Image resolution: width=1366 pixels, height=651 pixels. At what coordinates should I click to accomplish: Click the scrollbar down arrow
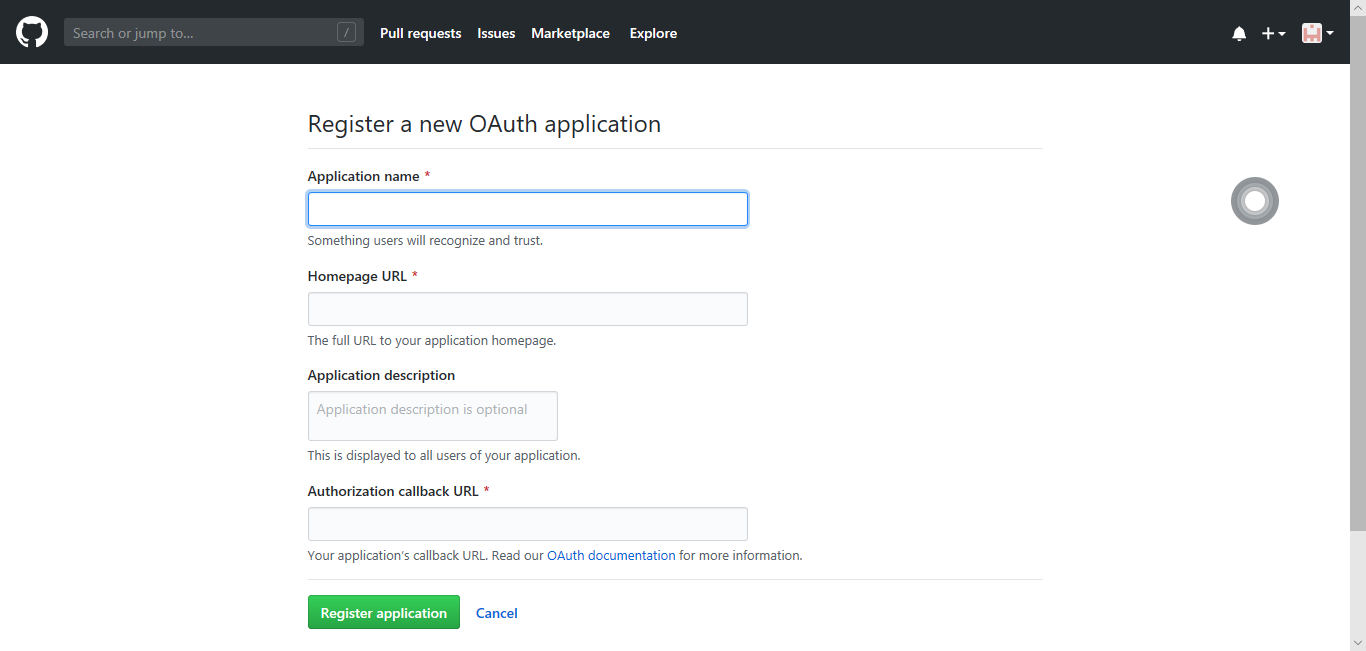coord(1358,643)
